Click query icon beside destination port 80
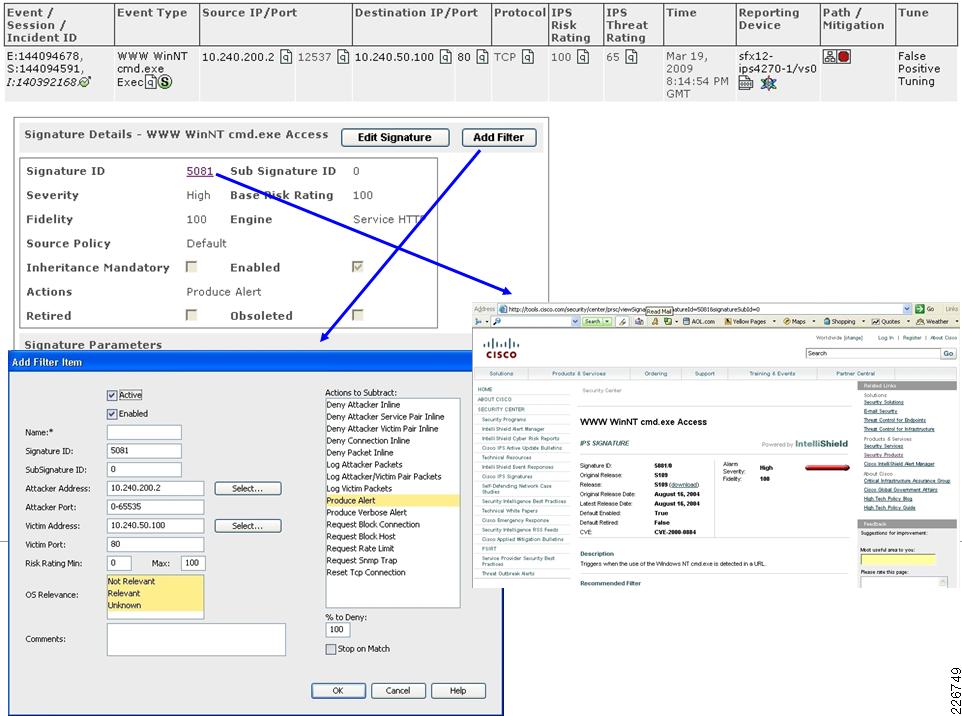 coord(482,57)
